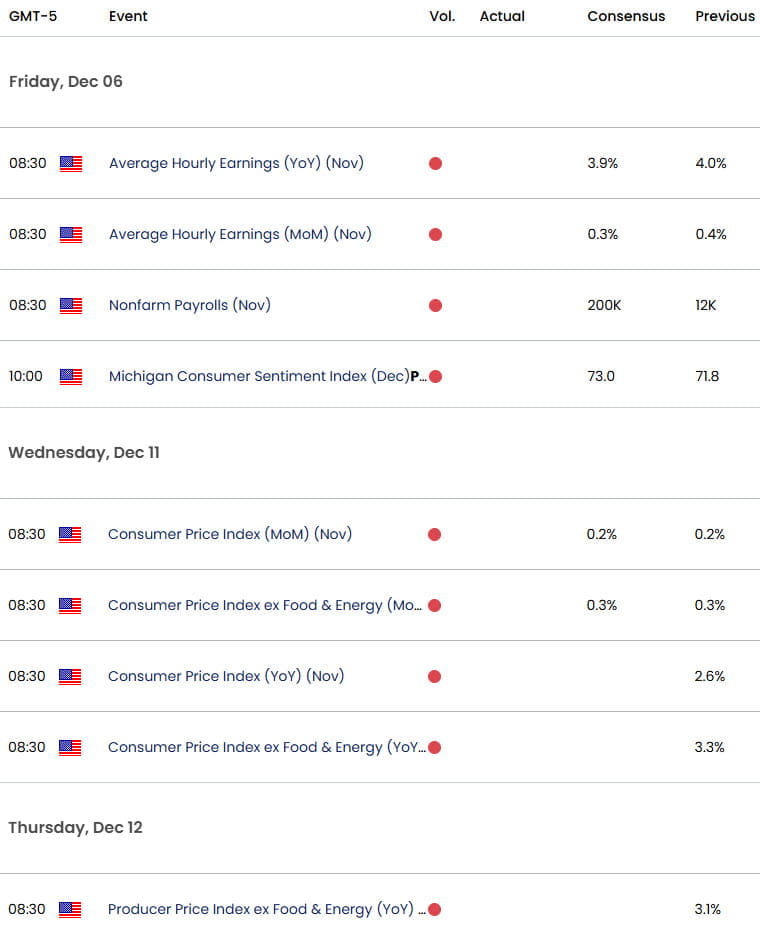The height and width of the screenshot is (935, 760).
Task: Click the GMT-5 timezone header
Action: tap(33, 16)
